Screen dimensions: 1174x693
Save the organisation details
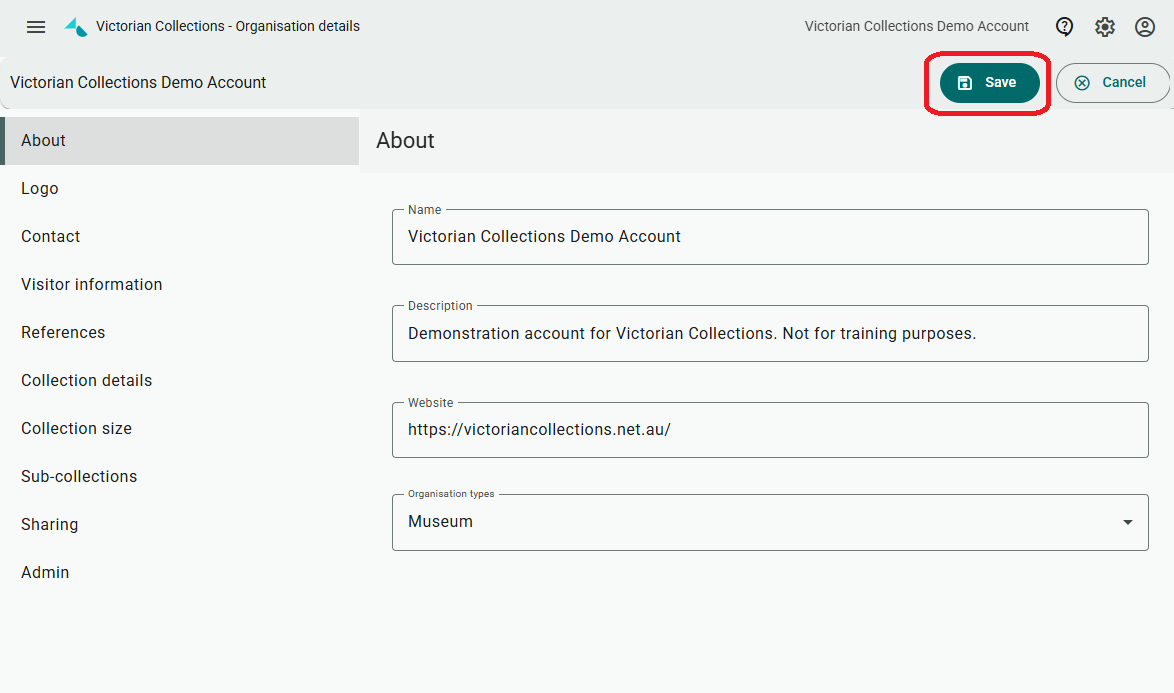pos(989,82)
